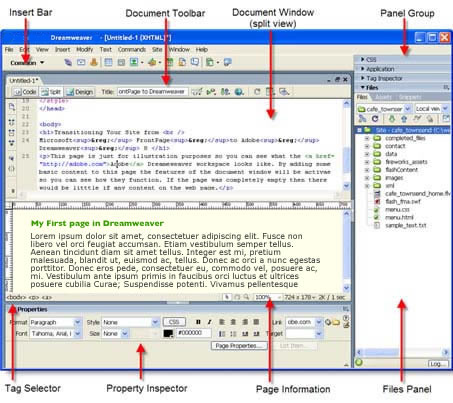Expand the images folder in Files tree
453x403 pixels.
click(367, 178)
